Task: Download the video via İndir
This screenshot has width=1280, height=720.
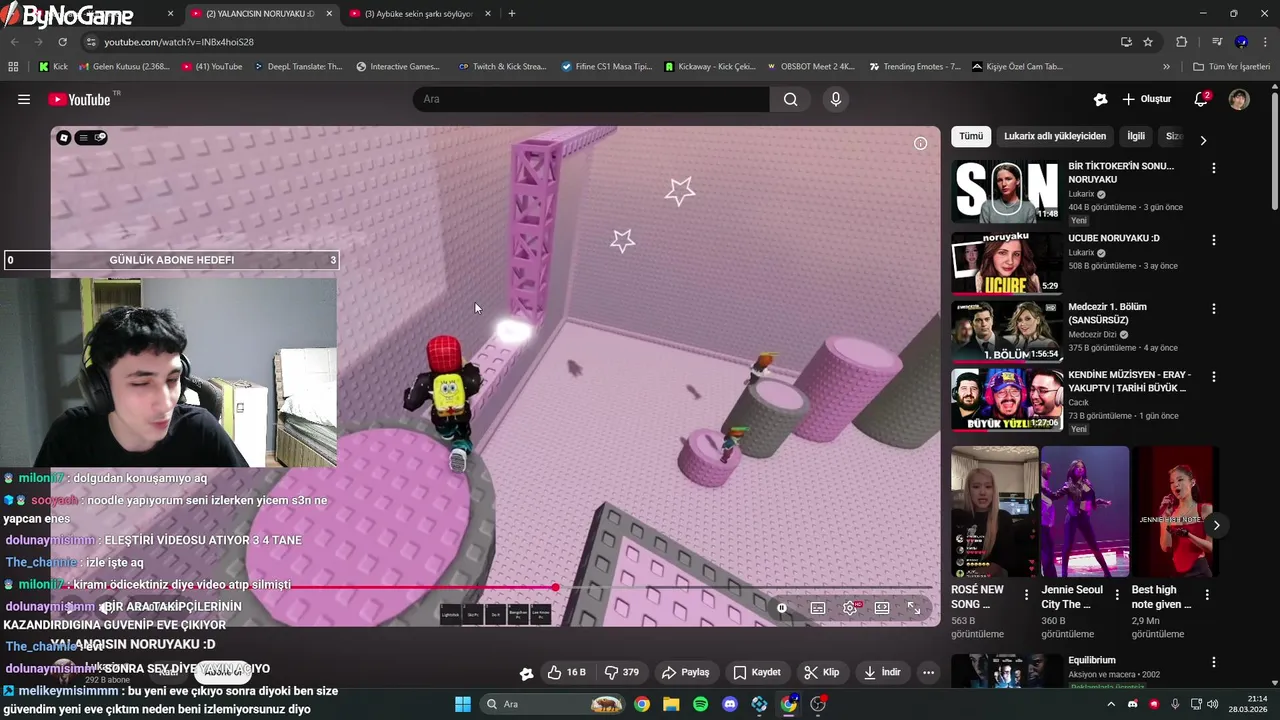Action: (x=882, y=672)
